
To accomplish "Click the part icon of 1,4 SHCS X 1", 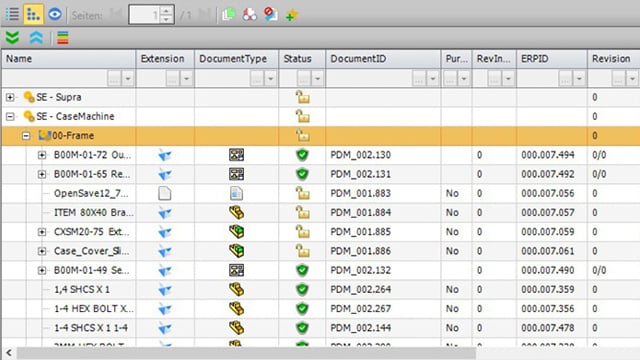I will pyautogui.click(x=236, y=289).
